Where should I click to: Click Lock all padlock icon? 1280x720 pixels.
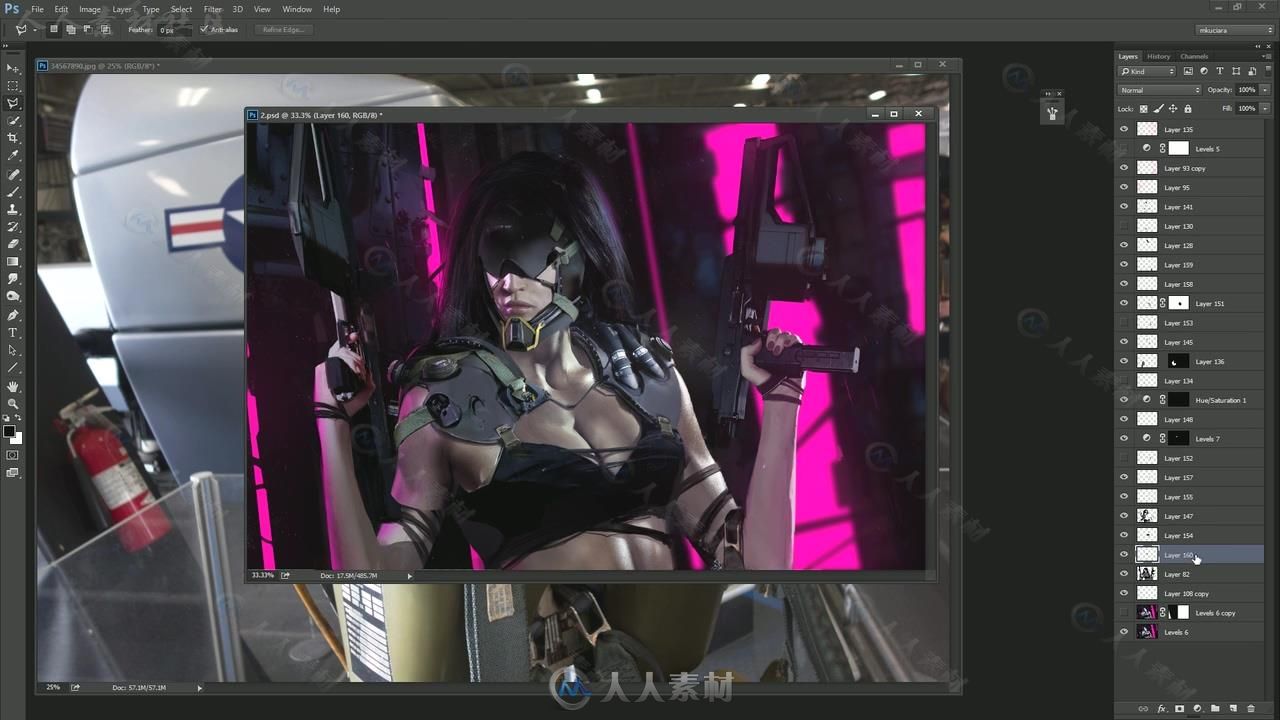pyautogui.click(x=1188, y=108)
